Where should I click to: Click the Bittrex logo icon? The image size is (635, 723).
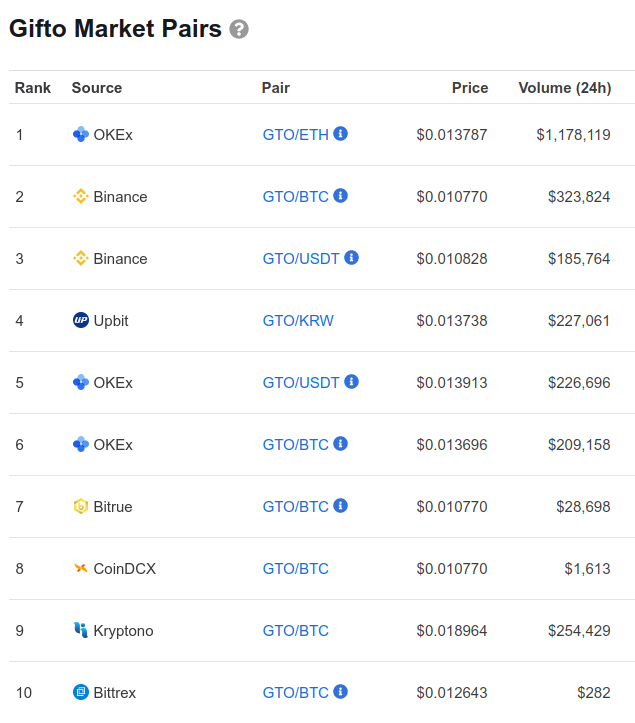(81, 692)
